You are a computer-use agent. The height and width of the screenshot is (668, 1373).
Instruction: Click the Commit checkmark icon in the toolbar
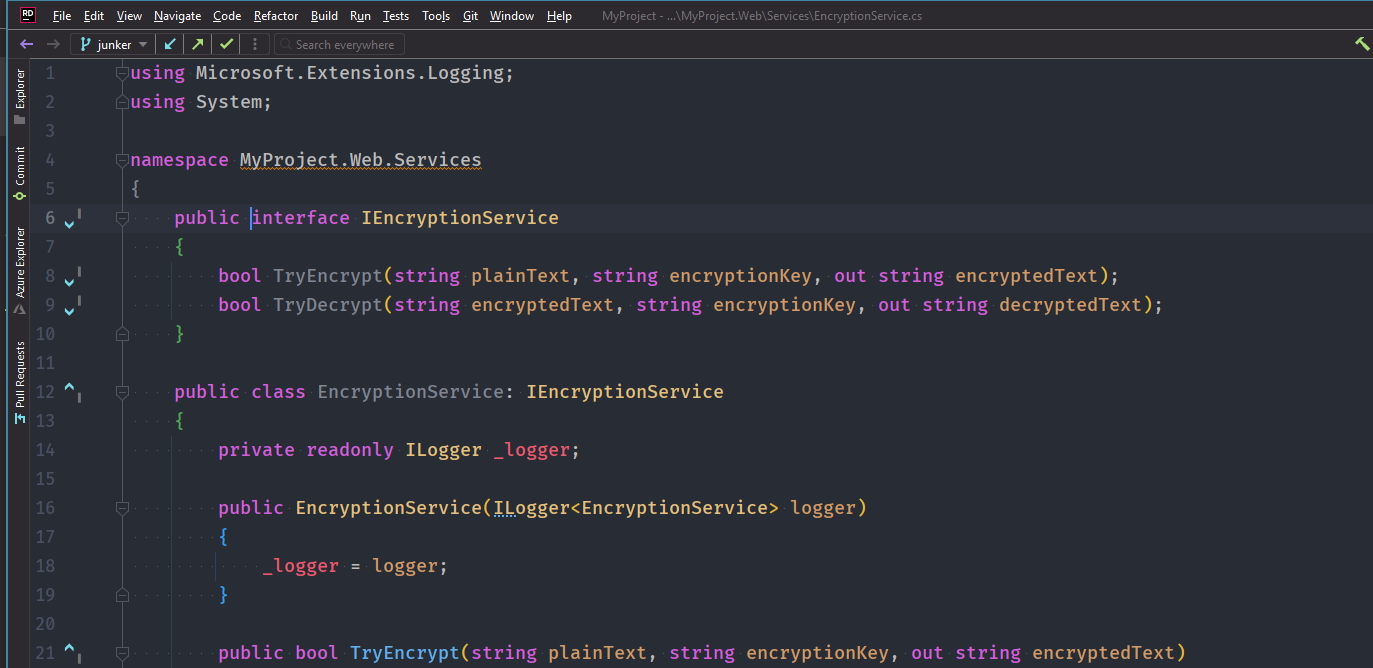(x=227, y=44)
